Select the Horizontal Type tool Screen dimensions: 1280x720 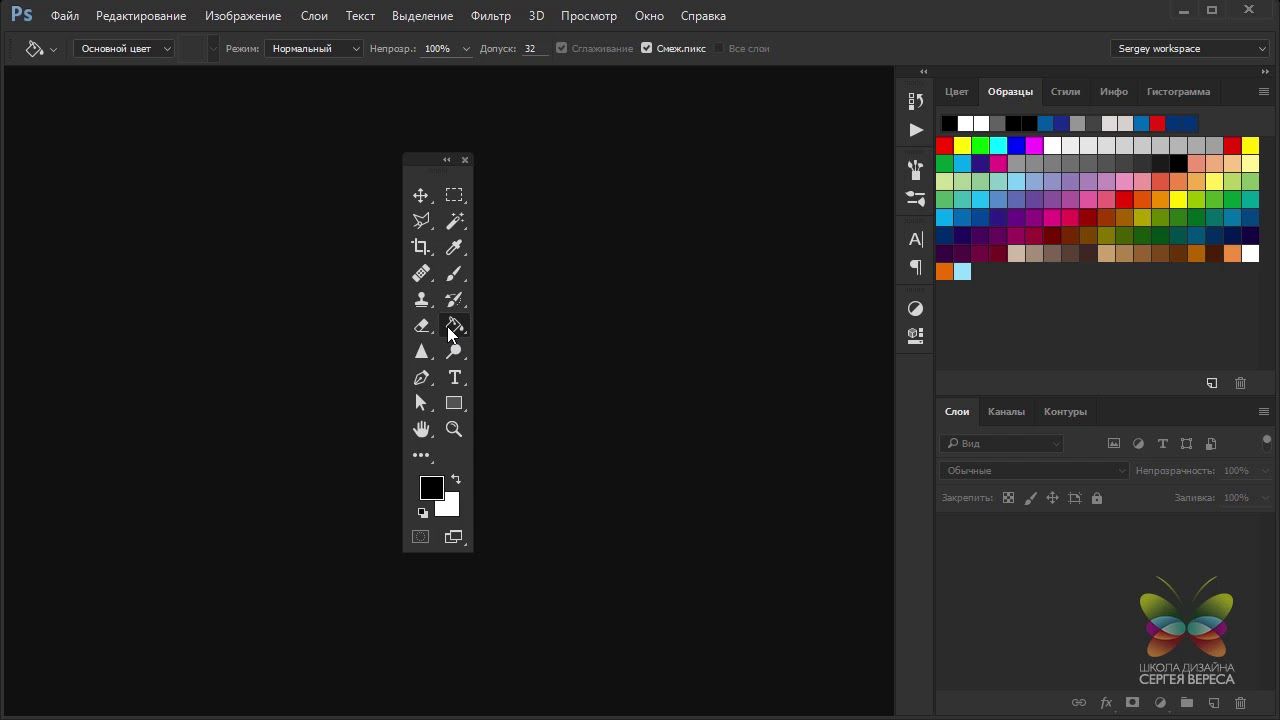[454, 377]
